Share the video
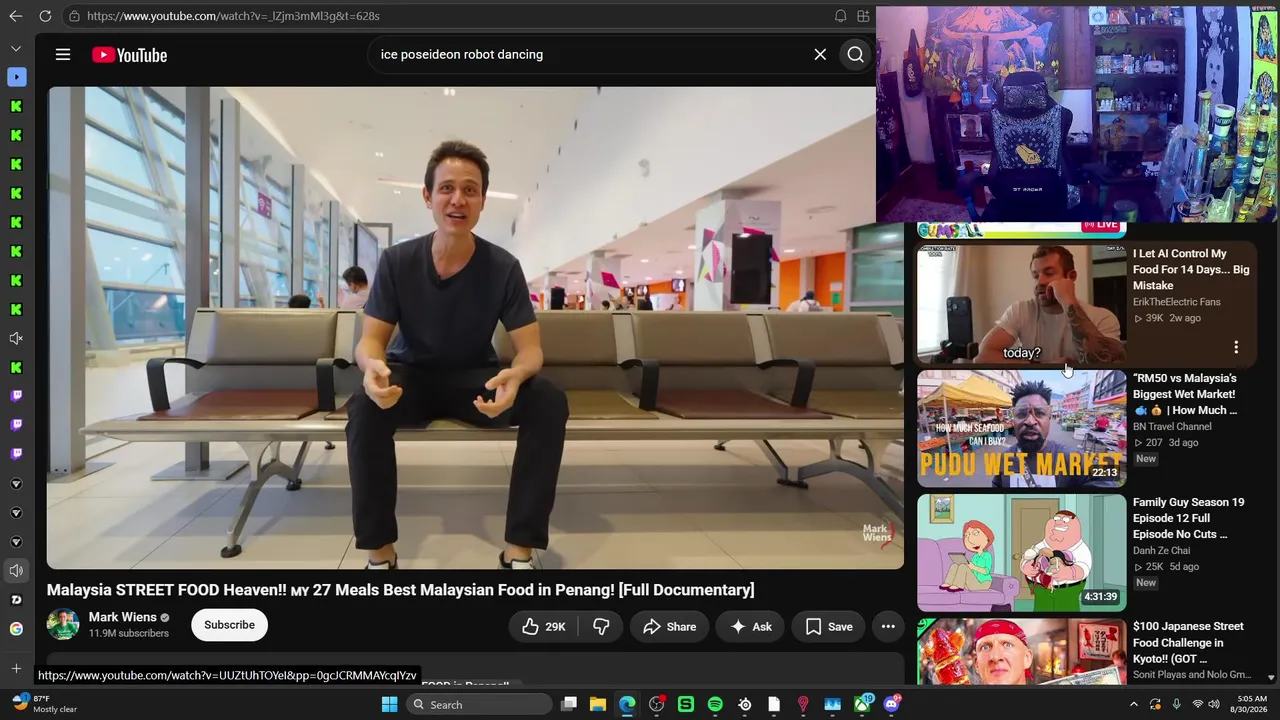1280x720 pixels. (669, 627)
